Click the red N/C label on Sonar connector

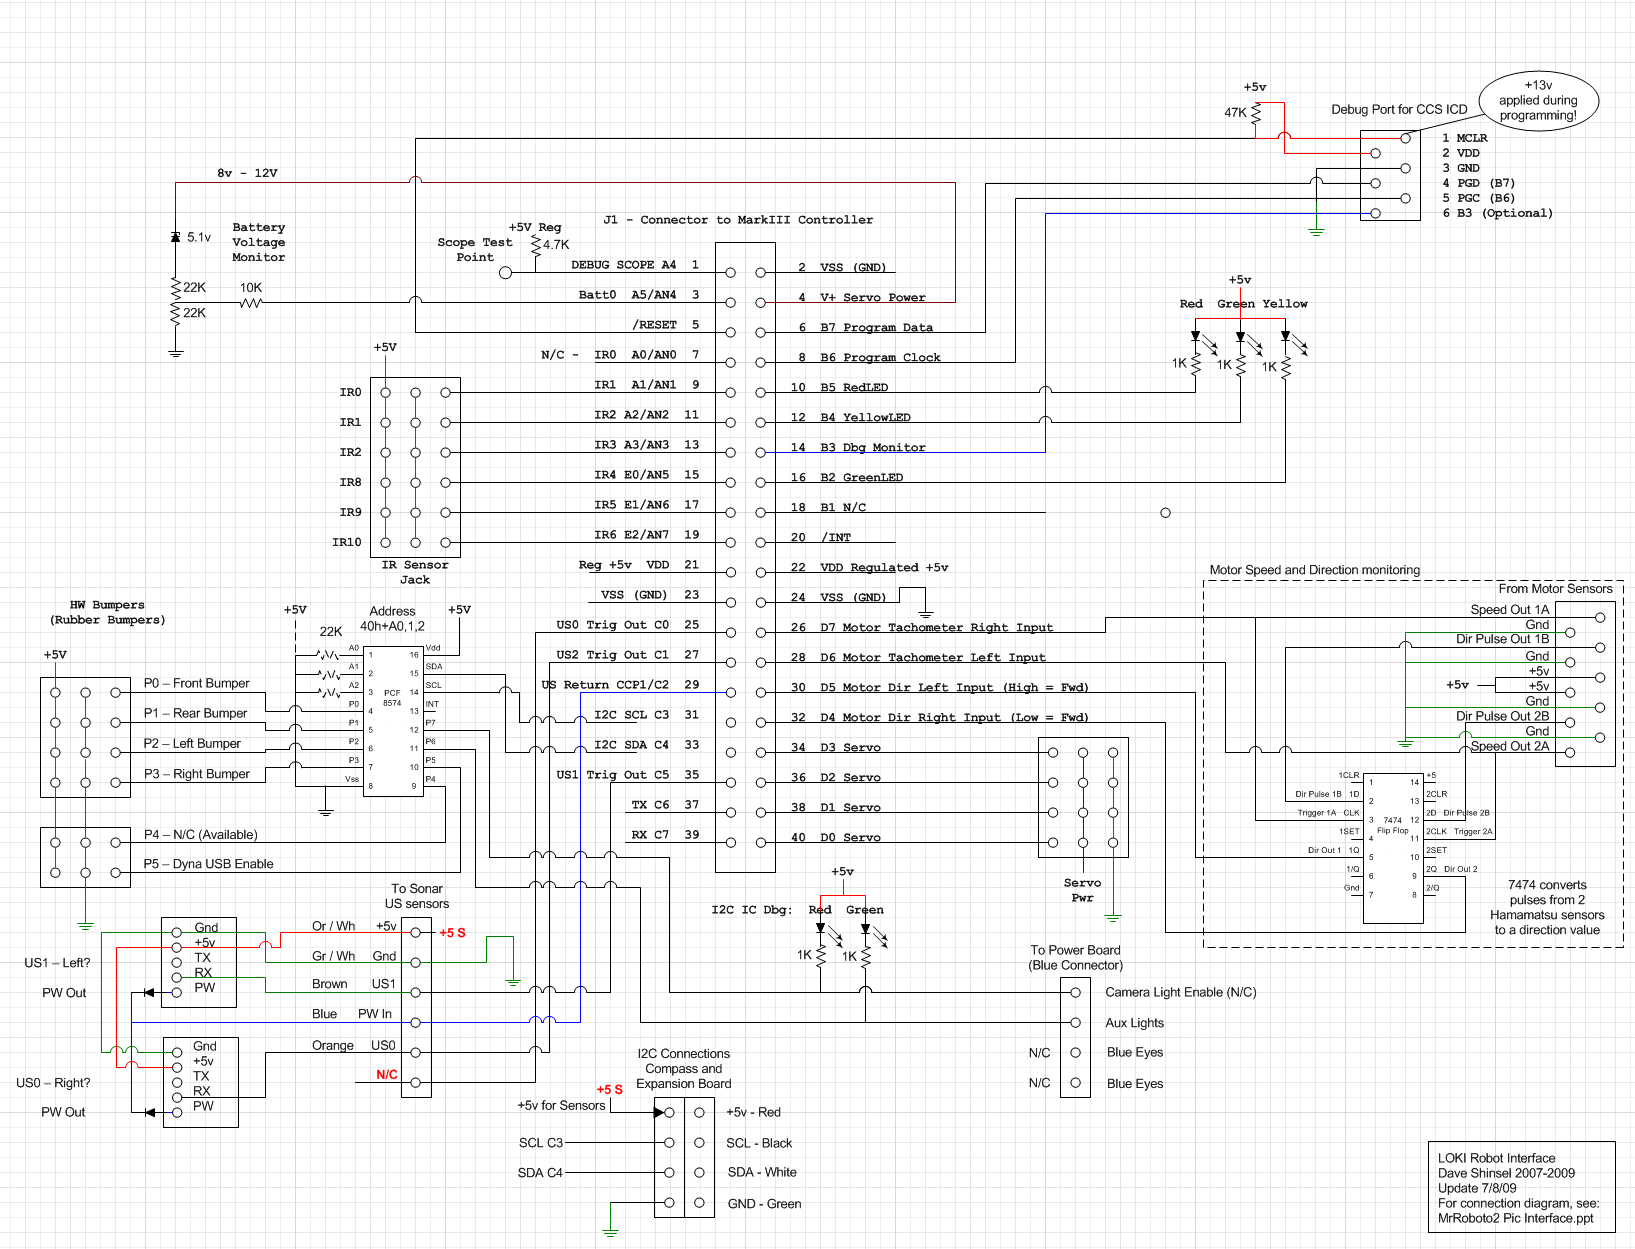point(387,1075)
